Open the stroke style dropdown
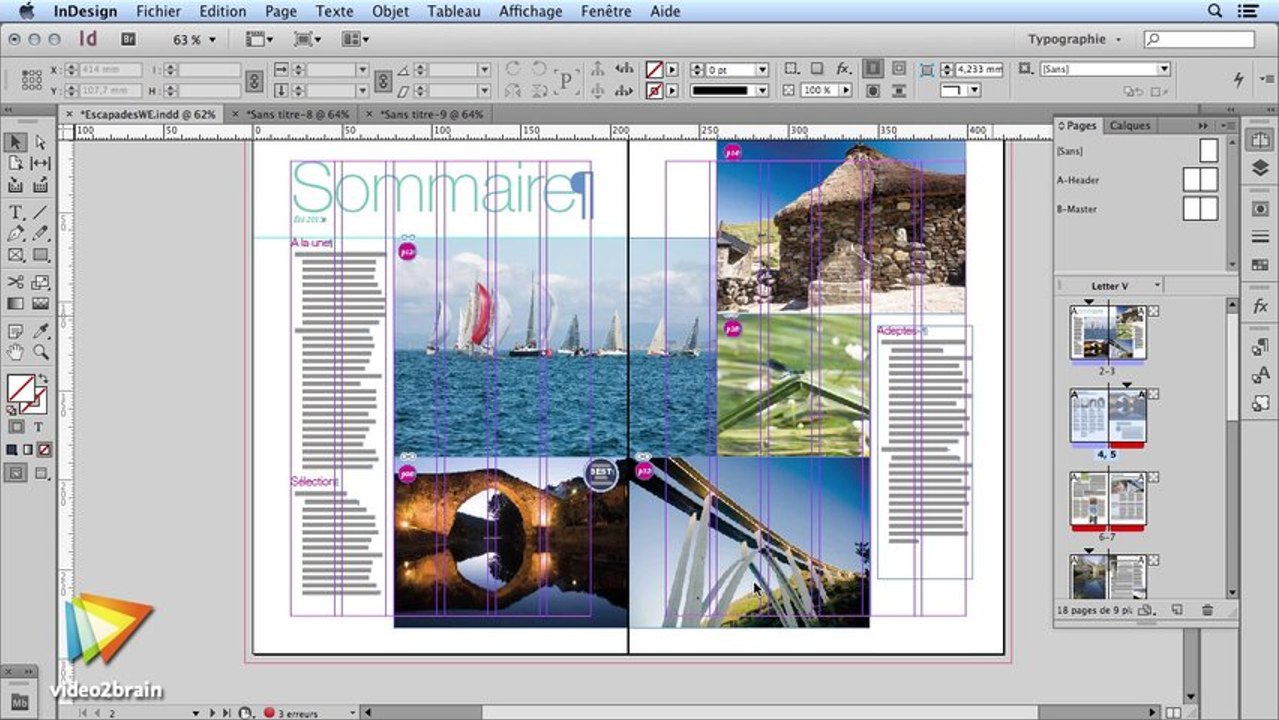 click(x=764, y=90)
